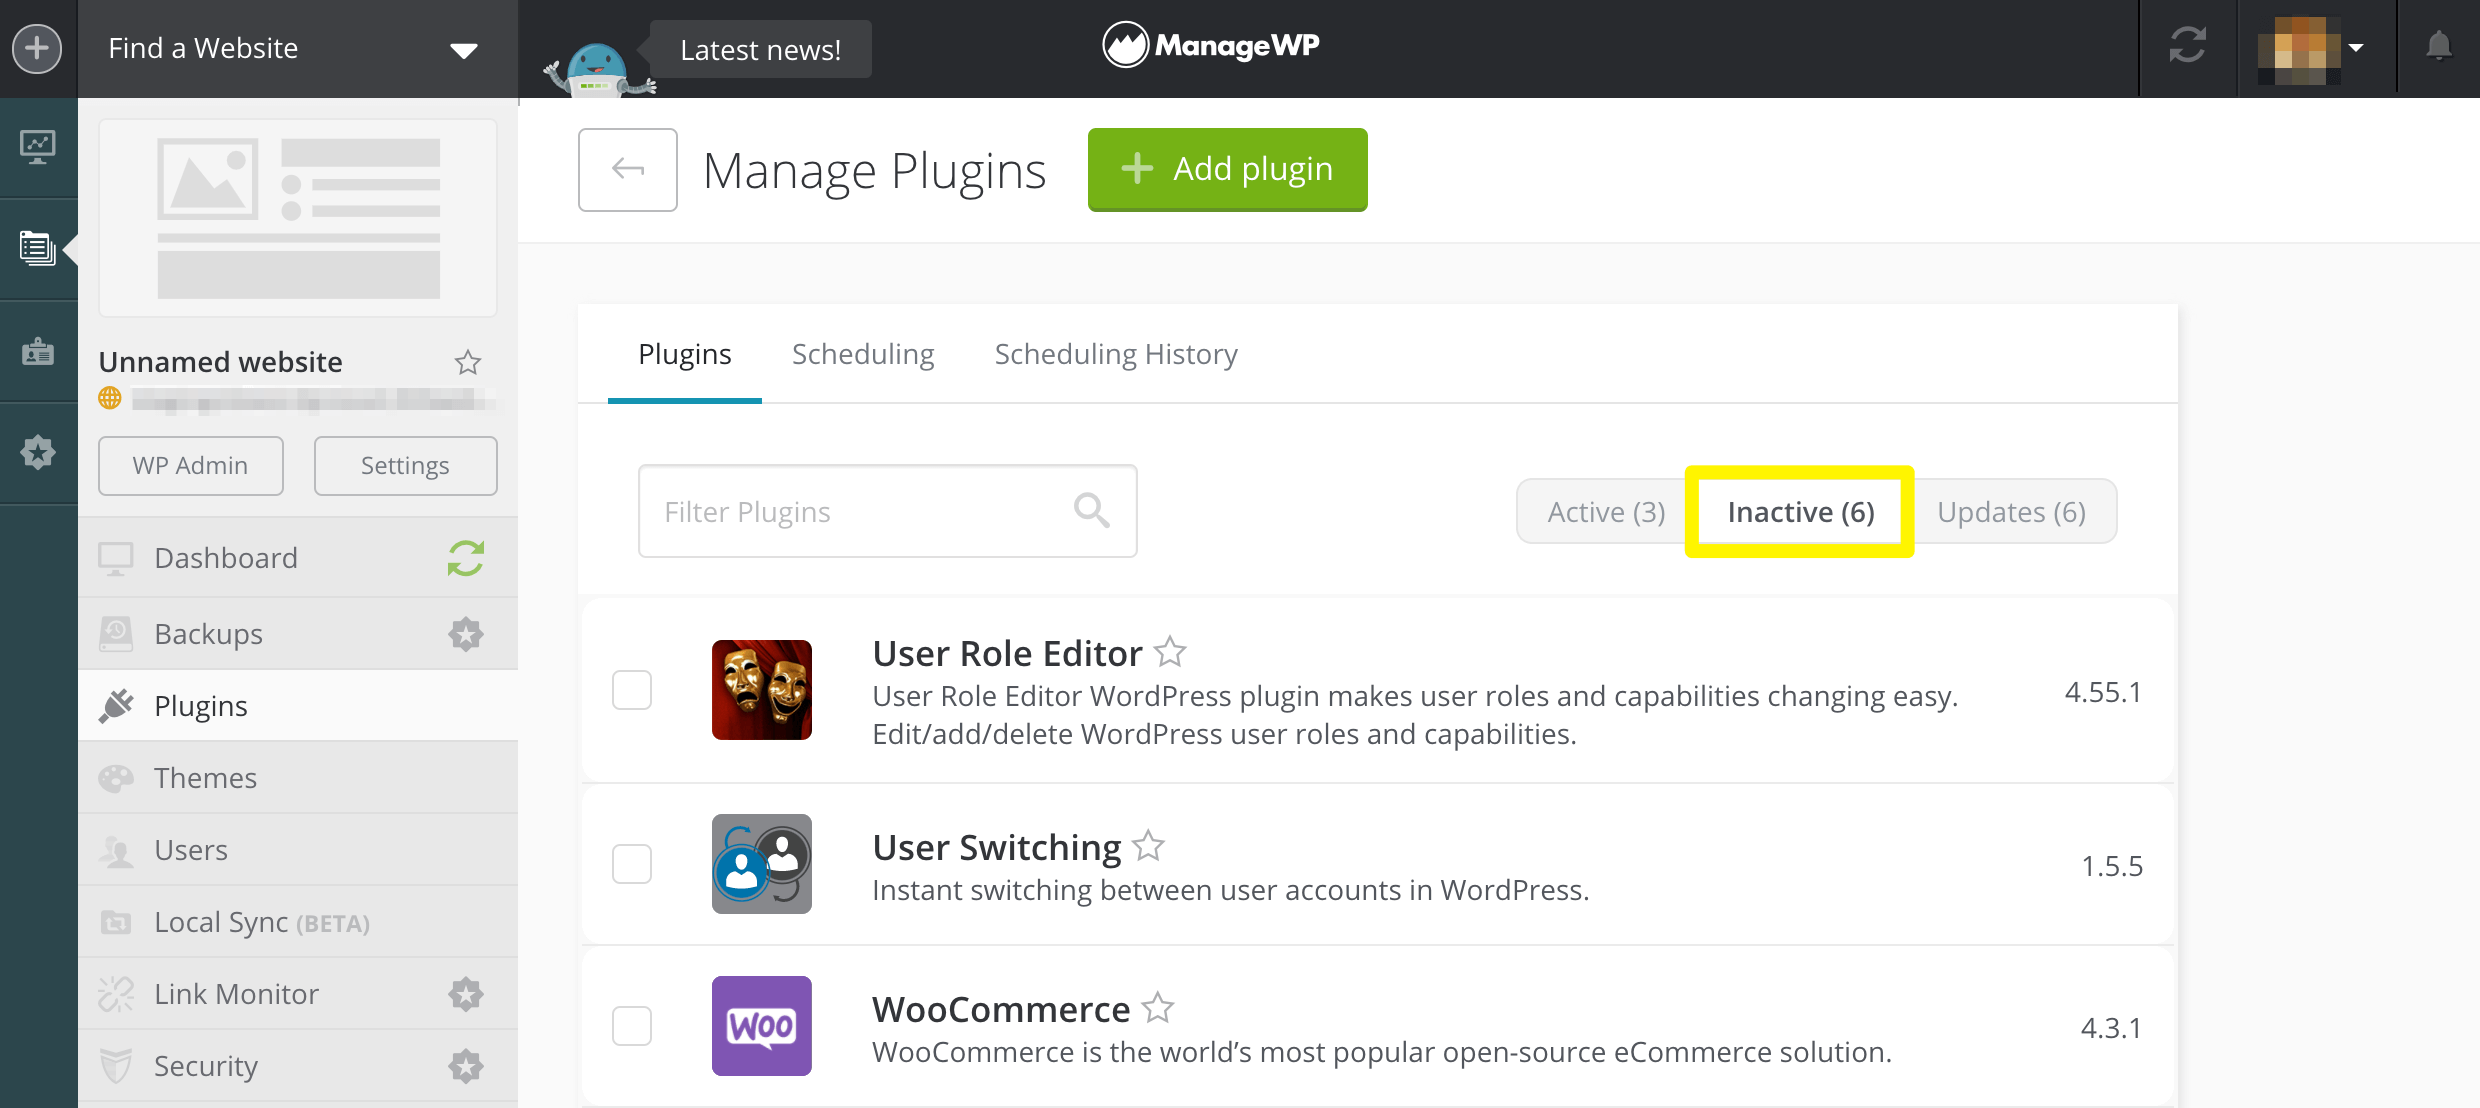Open WP Admin for this website
The image size is (2480, 1108).
(x=190, y=466)
